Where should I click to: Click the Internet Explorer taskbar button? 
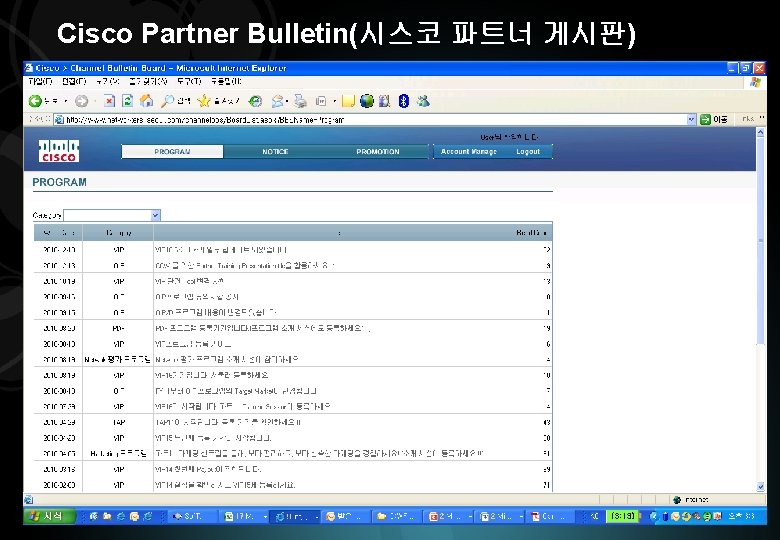click(295, 517)
